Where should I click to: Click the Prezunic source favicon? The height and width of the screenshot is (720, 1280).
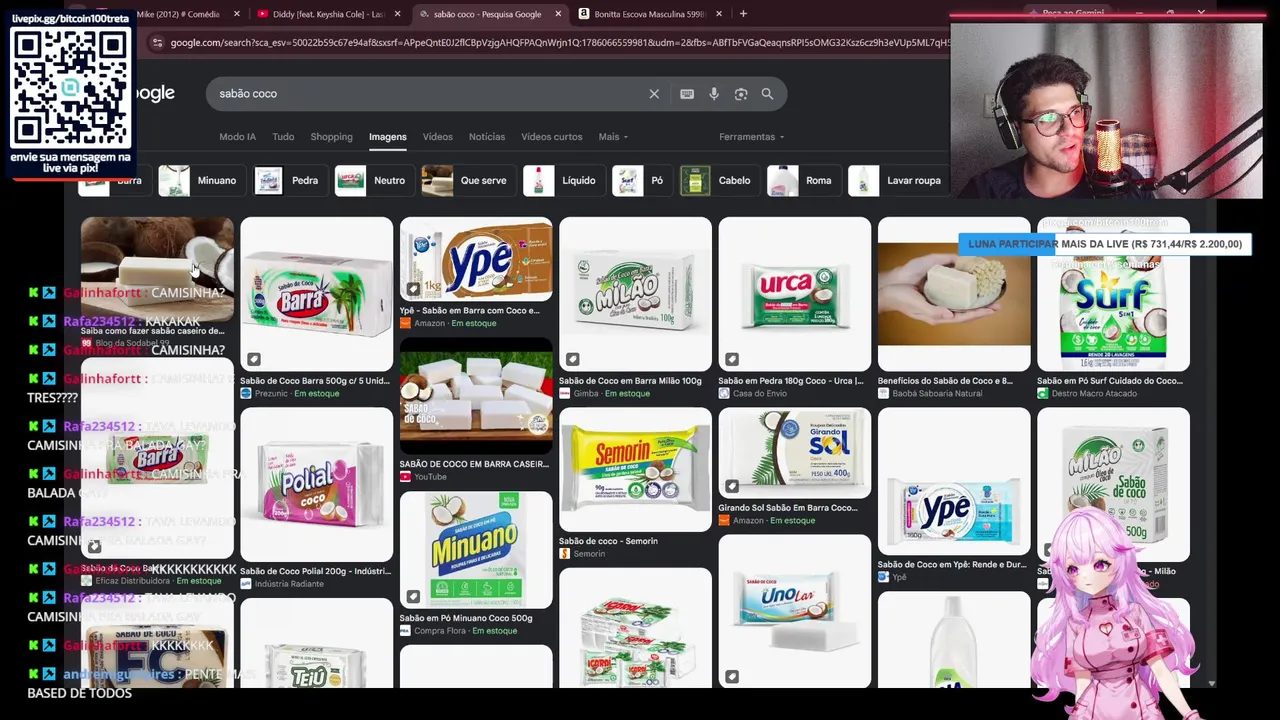tap(246, 394)
